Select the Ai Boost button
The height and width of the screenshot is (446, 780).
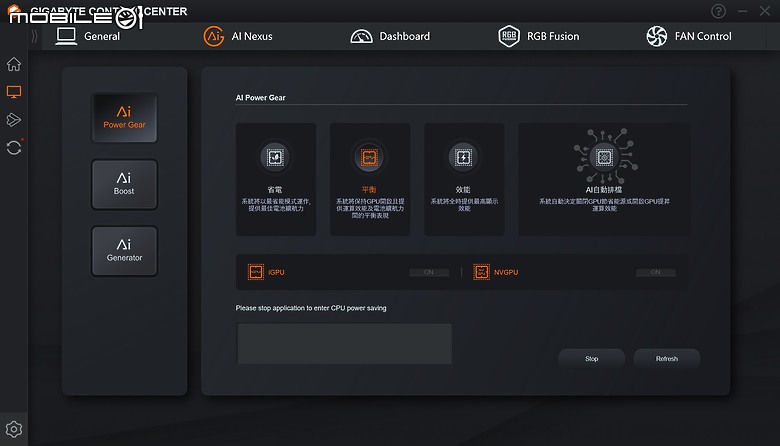[124, 184]
